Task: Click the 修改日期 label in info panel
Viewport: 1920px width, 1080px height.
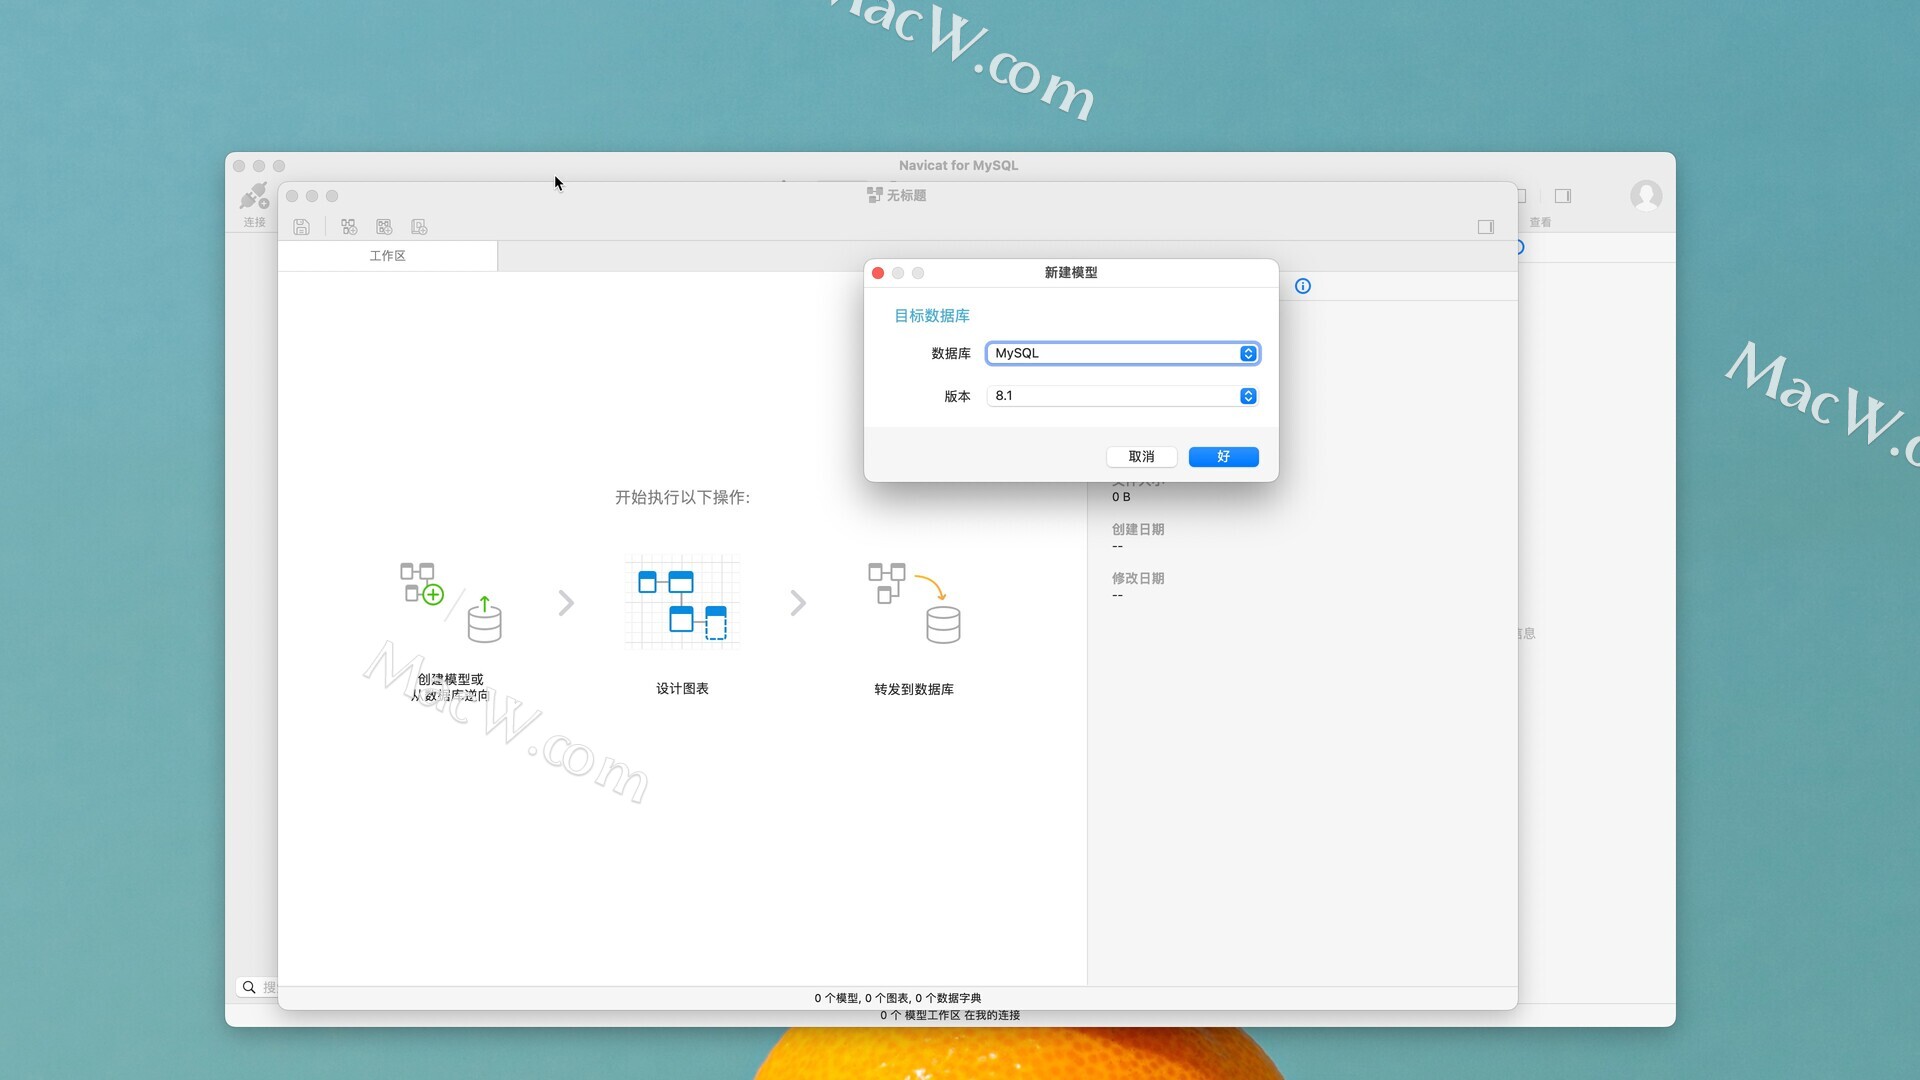Action: pos(1138,578)
